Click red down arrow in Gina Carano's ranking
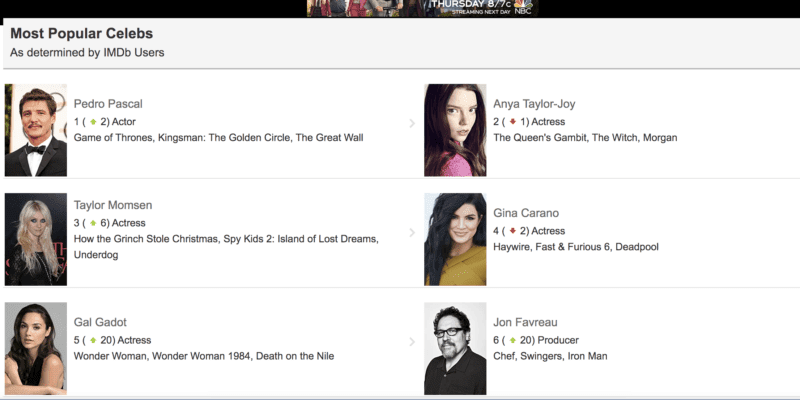Image resolution: width=800 pixels, height=400 pixels. pos(514,232)
